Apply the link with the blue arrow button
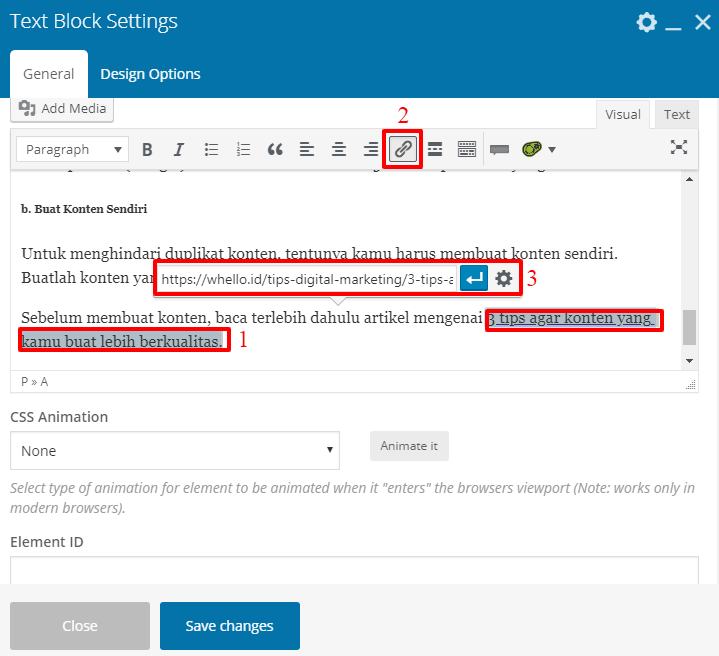 (473, 279)
